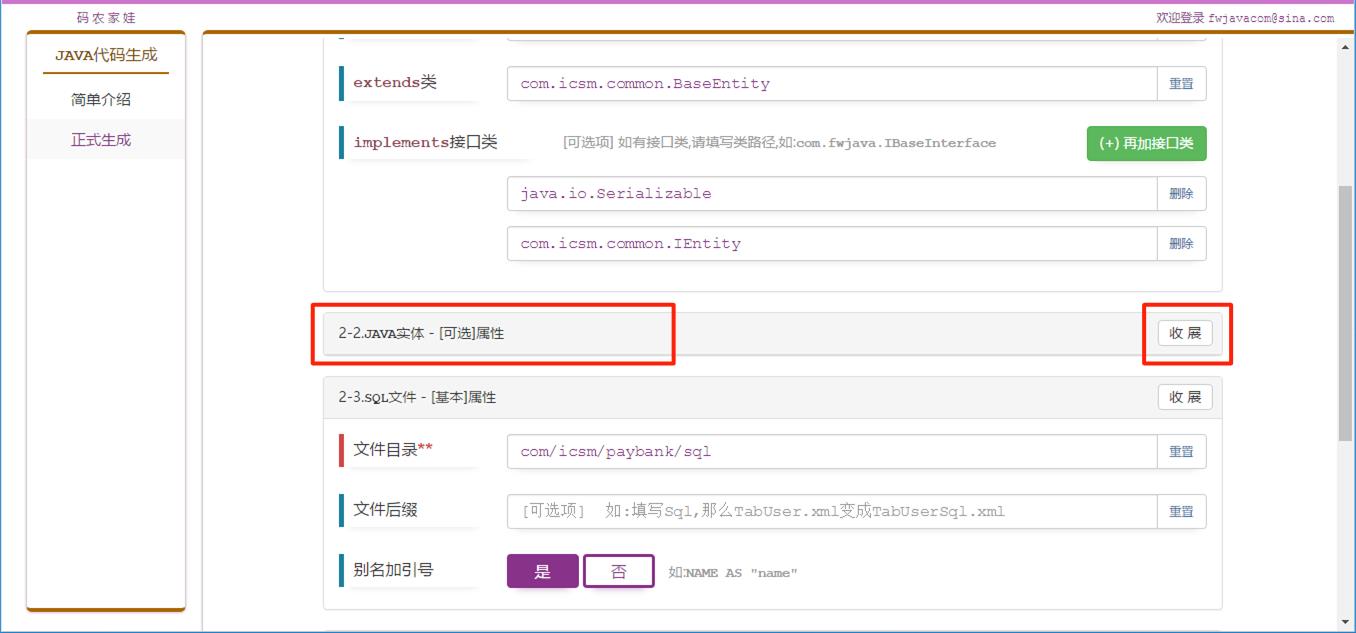Choose 否 for 别名加引号
This screenshot has width=1356, height=633.
(x=618, y=572)
